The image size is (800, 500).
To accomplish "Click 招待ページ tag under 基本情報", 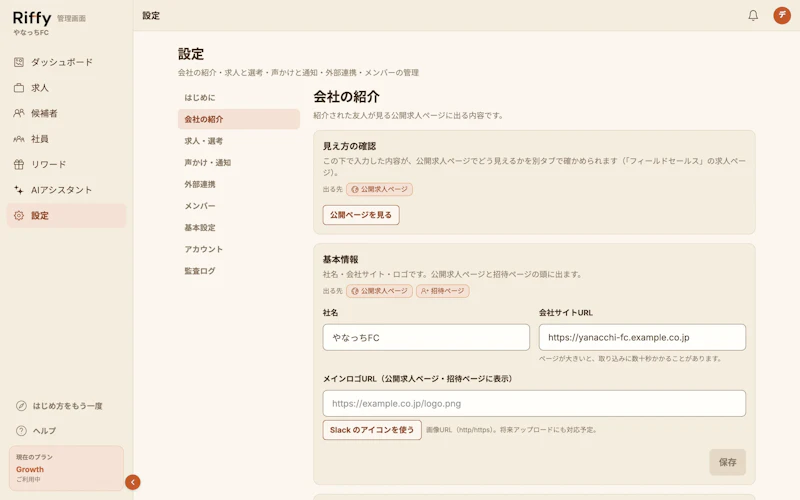I will coord(442,291).
